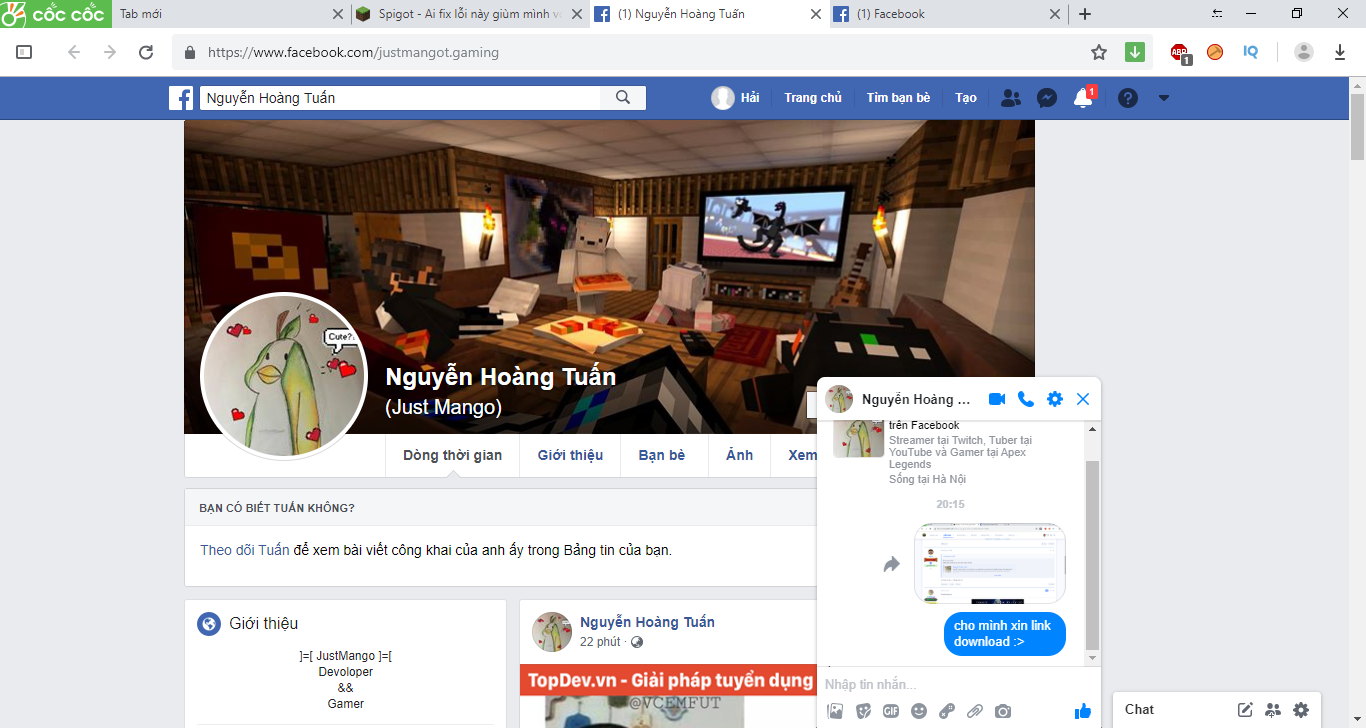Open the IQ extension
1366x728 pixels.
[x=1250, y=52]
